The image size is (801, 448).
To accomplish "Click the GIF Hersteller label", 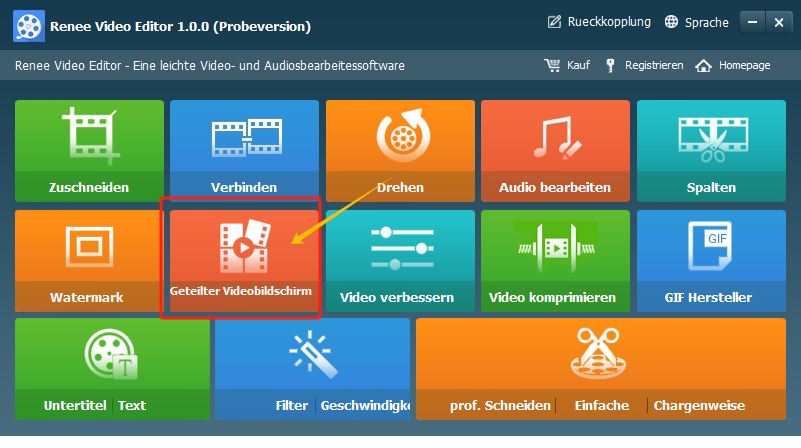I will (x=708, y=297).
